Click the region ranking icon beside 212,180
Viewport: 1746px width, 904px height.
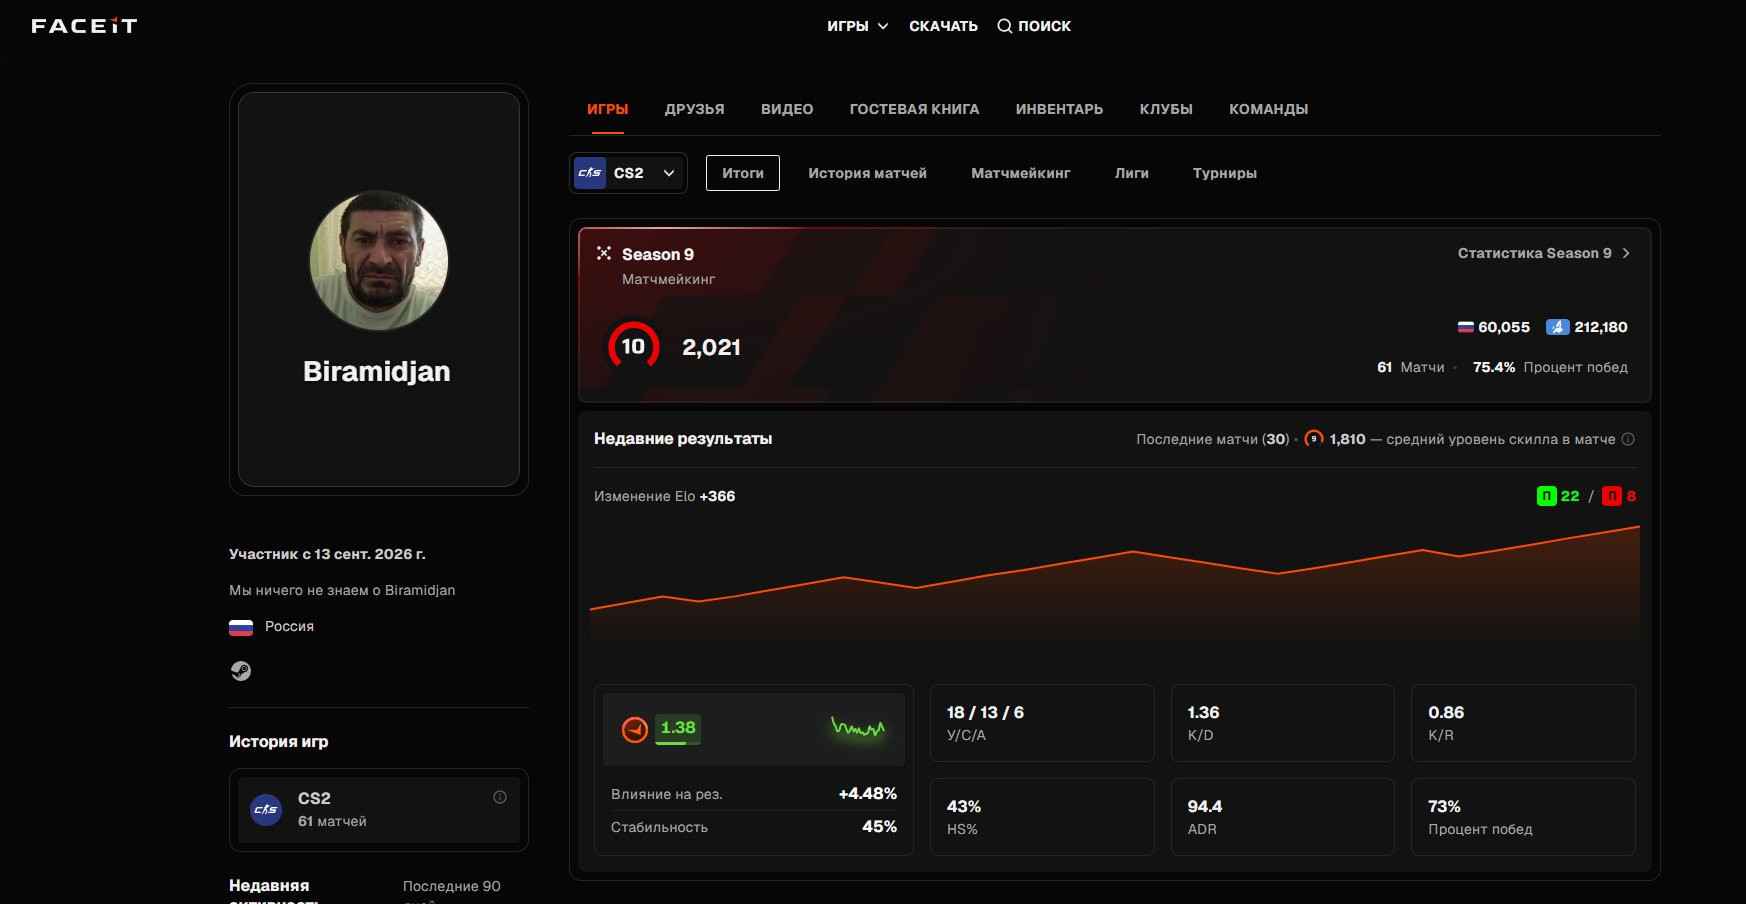click(1557, 327)
